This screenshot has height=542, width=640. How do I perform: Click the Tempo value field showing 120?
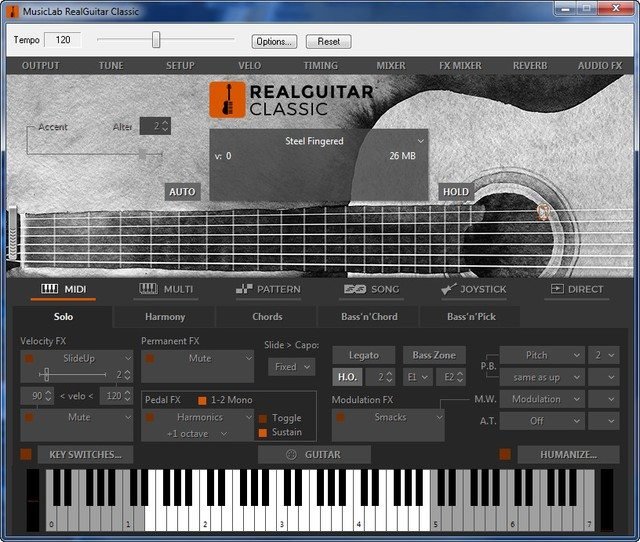[x=63, y=40]
